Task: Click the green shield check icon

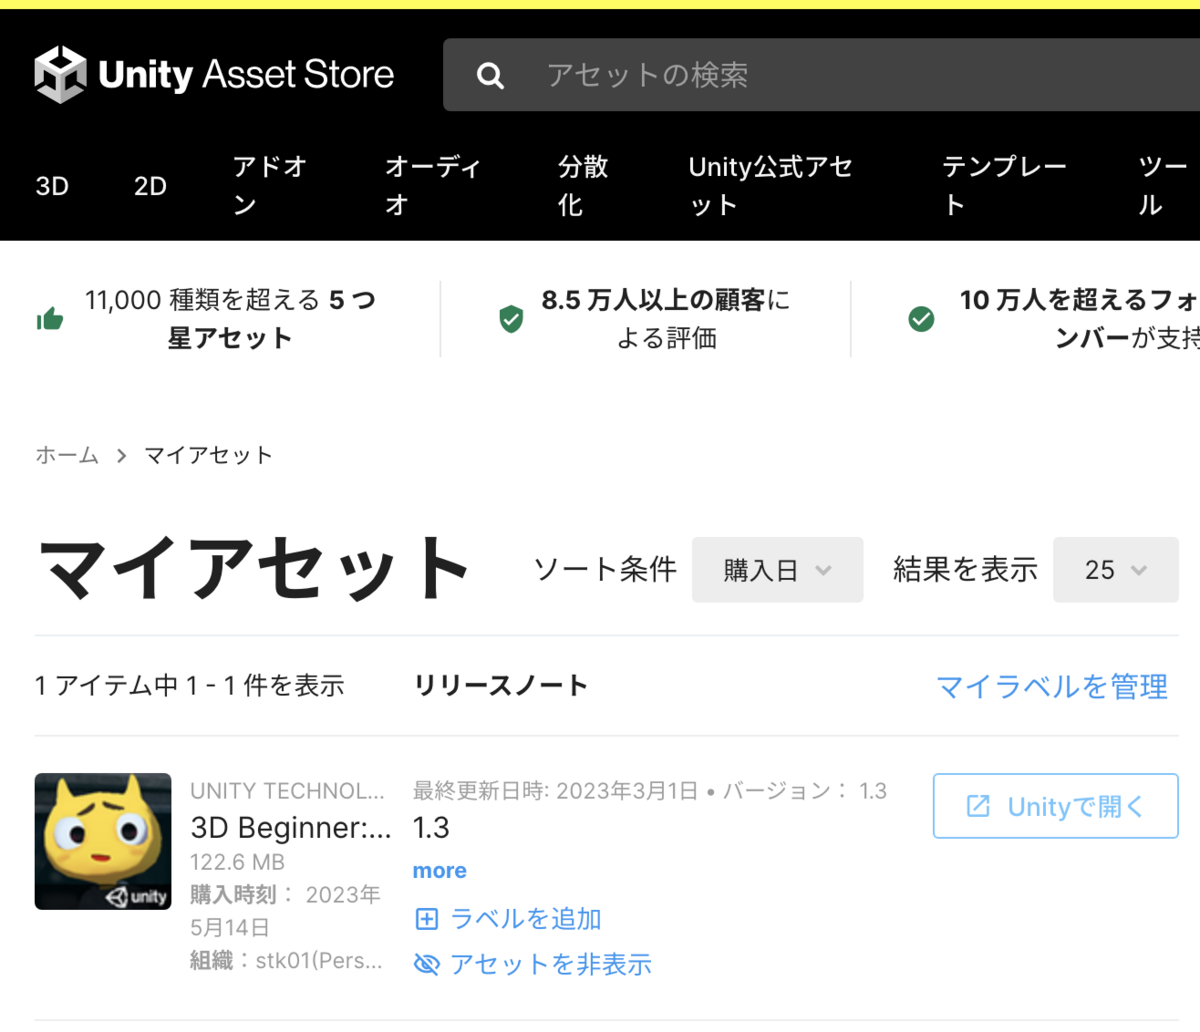Action: 511,319
